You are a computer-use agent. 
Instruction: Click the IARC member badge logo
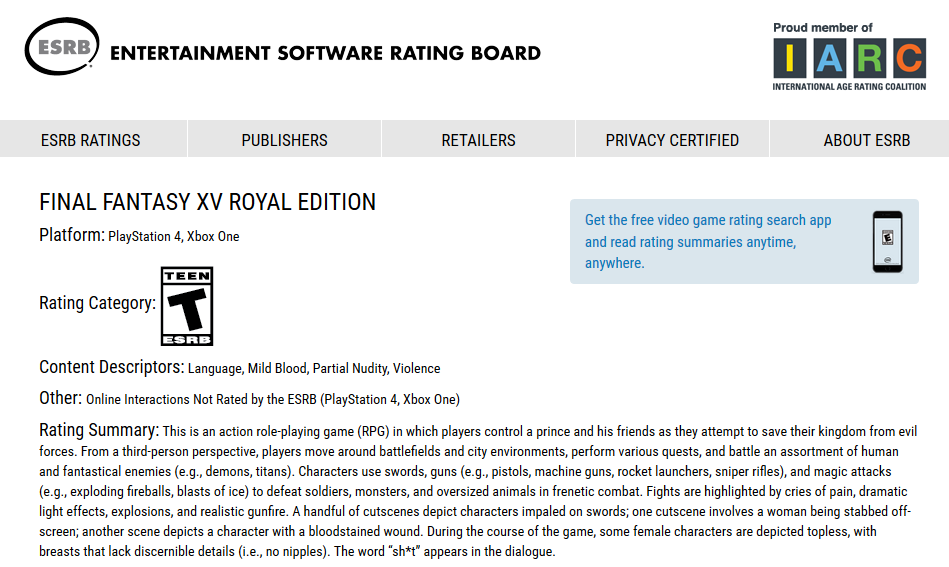pos(849,59)
